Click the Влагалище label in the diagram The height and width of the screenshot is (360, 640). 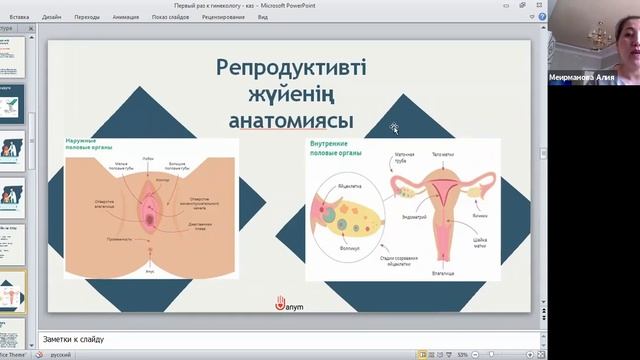pyautogui.click(x=443, y=273)
